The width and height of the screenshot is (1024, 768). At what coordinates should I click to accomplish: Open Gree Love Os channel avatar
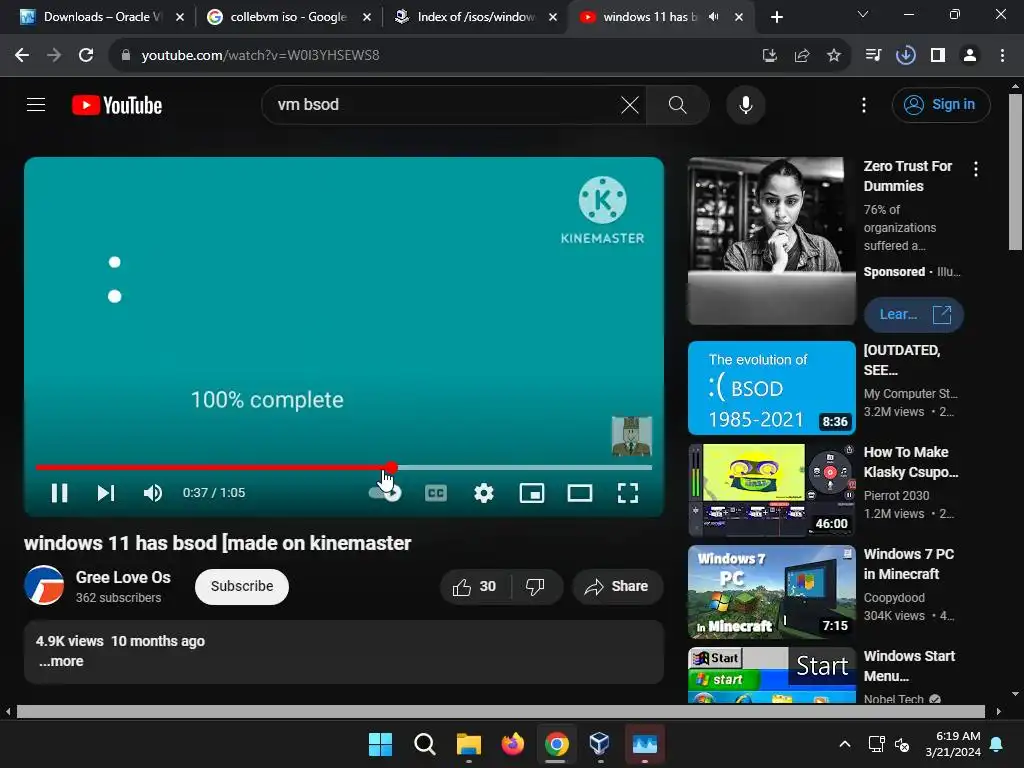pos(44,585)
